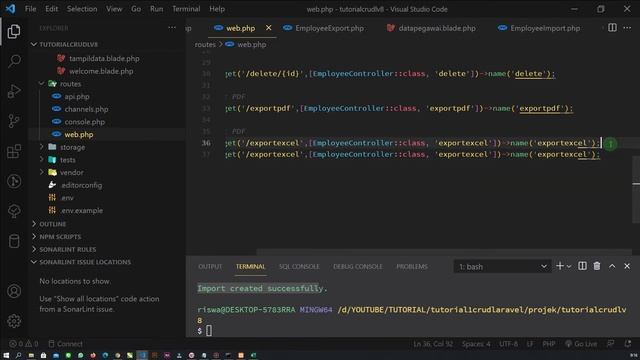
Task: Click errors and warnings status indicator
Action: 24,344
